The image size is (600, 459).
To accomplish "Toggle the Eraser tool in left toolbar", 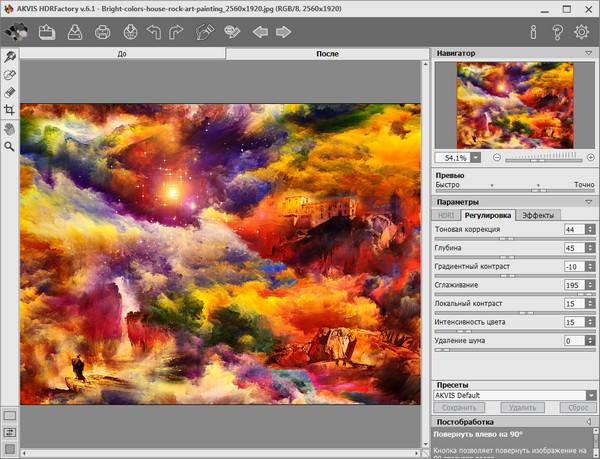I will (x=10, y=91).
